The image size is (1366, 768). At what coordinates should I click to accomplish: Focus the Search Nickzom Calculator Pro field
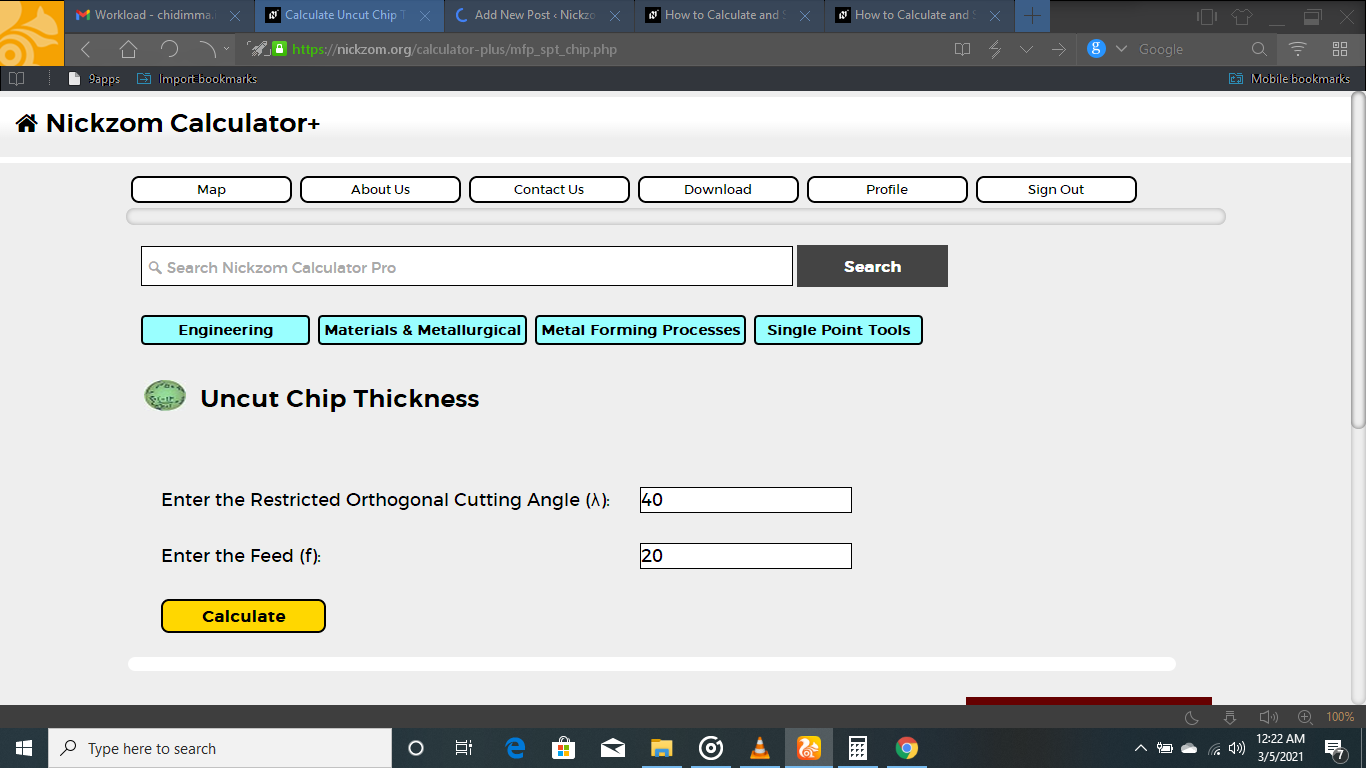[x=467, y=267]
